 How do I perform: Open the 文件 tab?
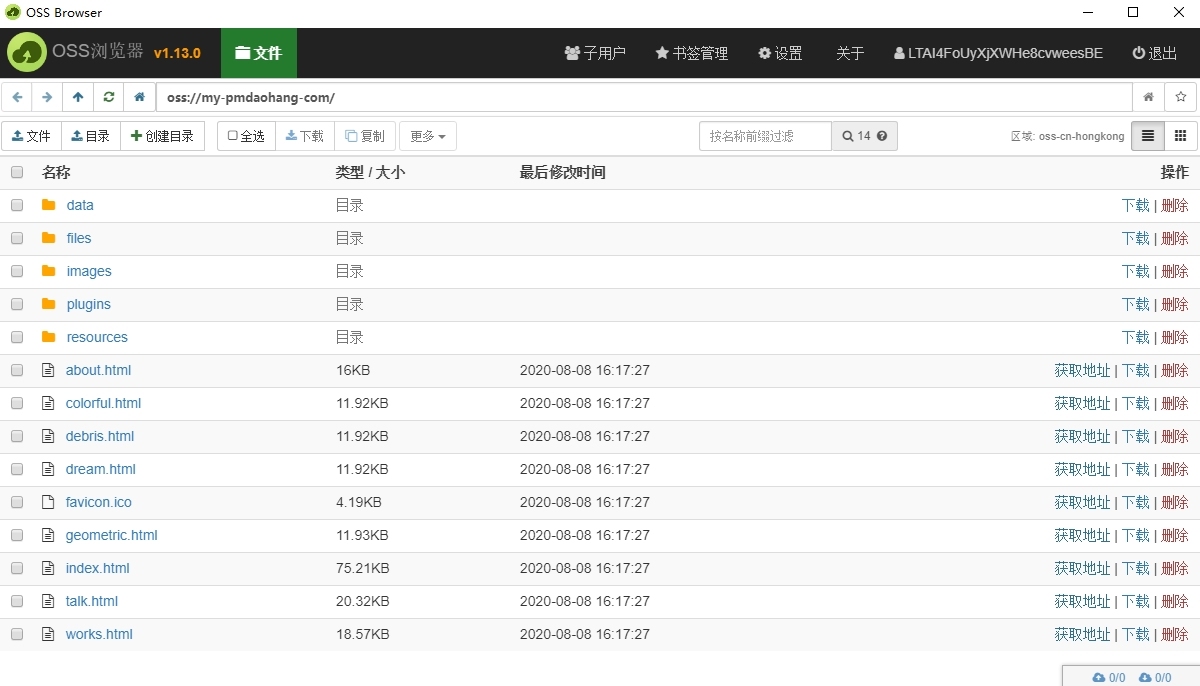click(258, 53)
